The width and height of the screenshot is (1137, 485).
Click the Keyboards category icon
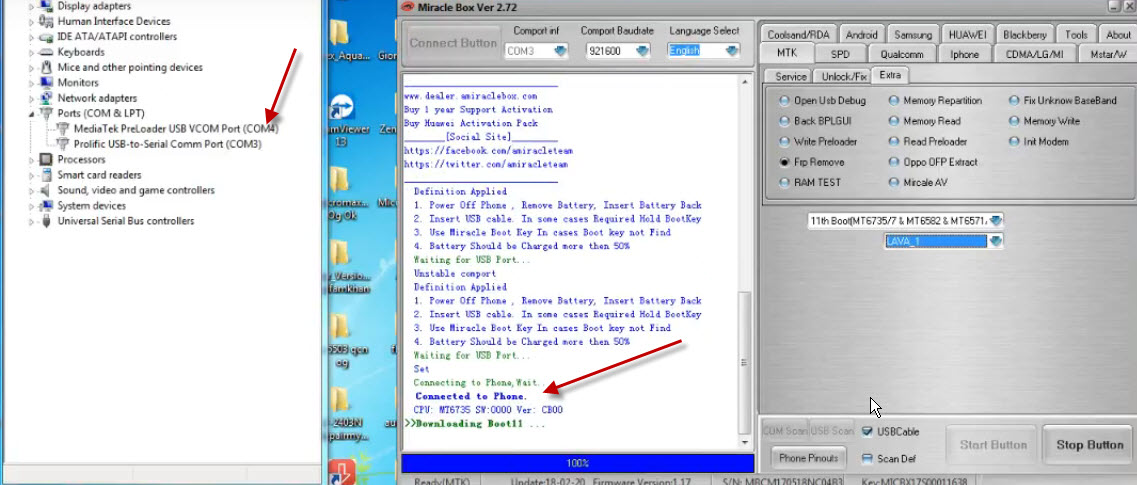(x=46, y=52)
